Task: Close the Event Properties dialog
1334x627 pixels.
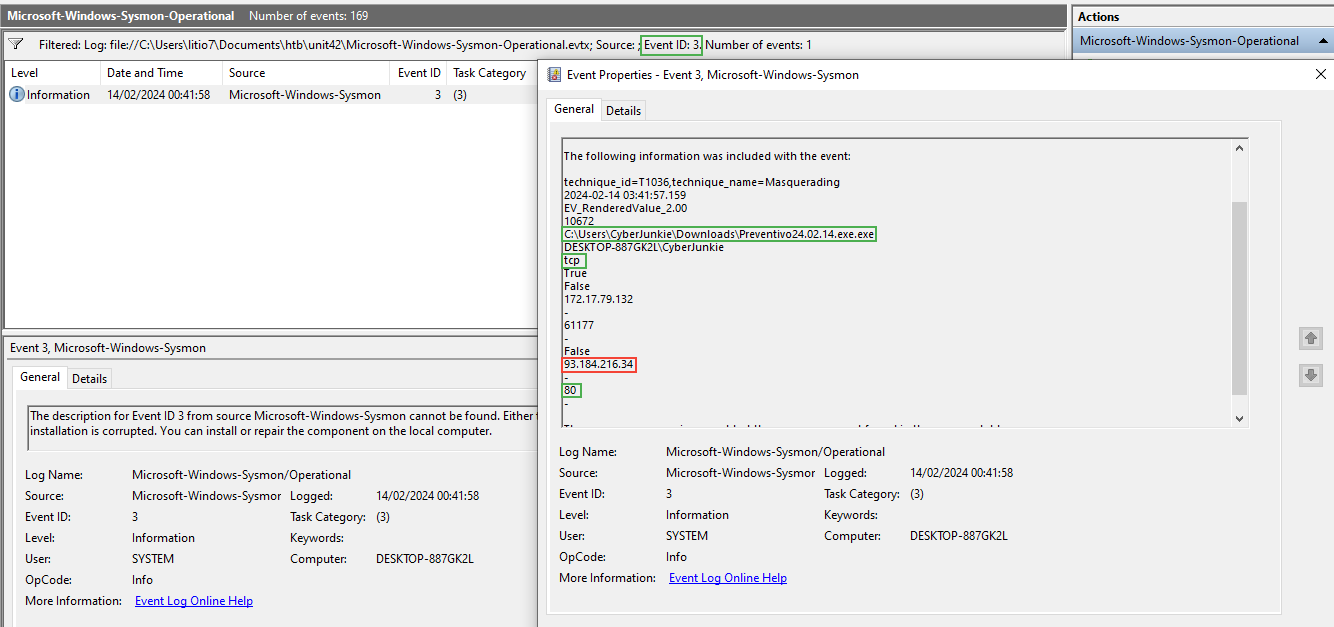Action: (x=1319, y=74)
